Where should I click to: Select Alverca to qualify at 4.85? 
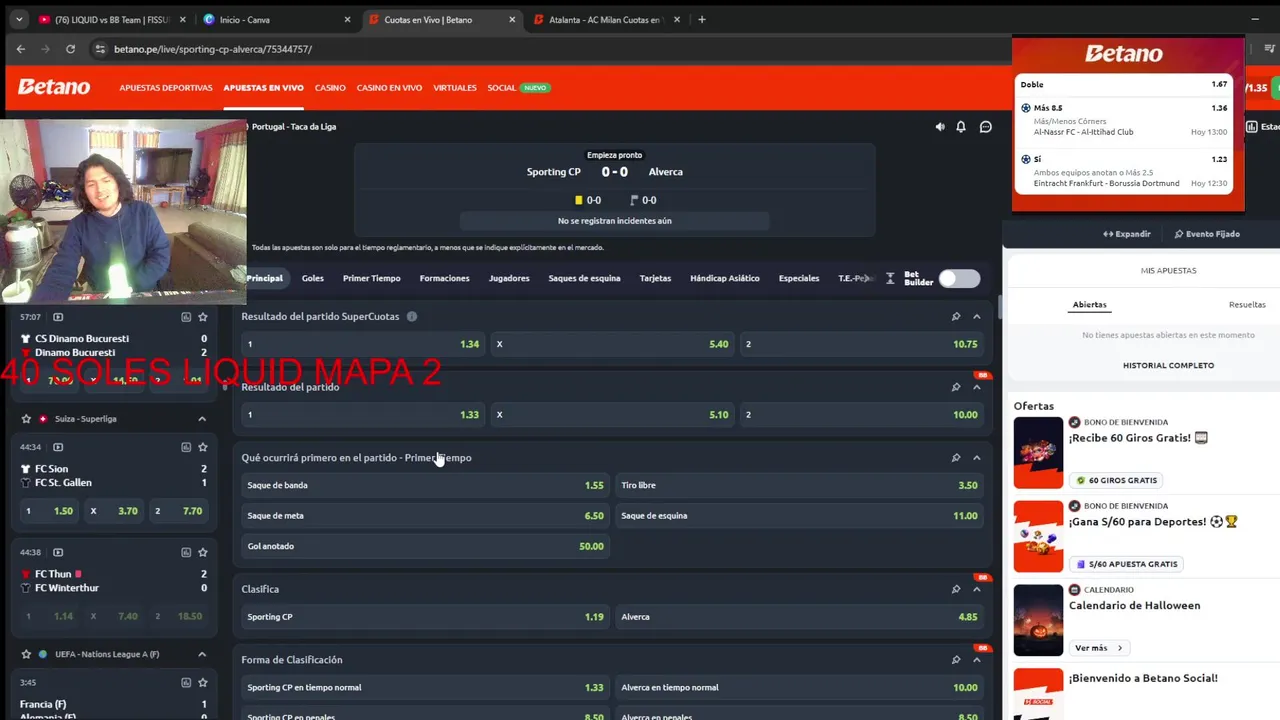(799, 617)
